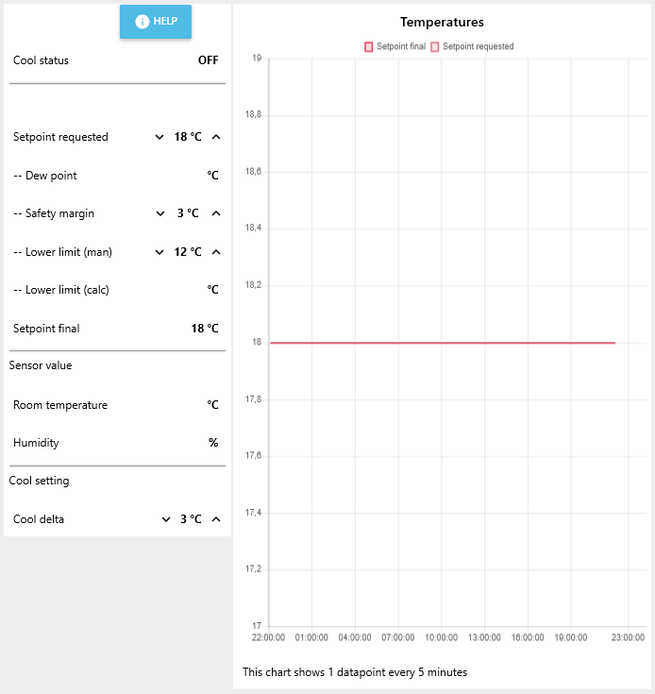Click the HELP button

(x=155, y=22)
